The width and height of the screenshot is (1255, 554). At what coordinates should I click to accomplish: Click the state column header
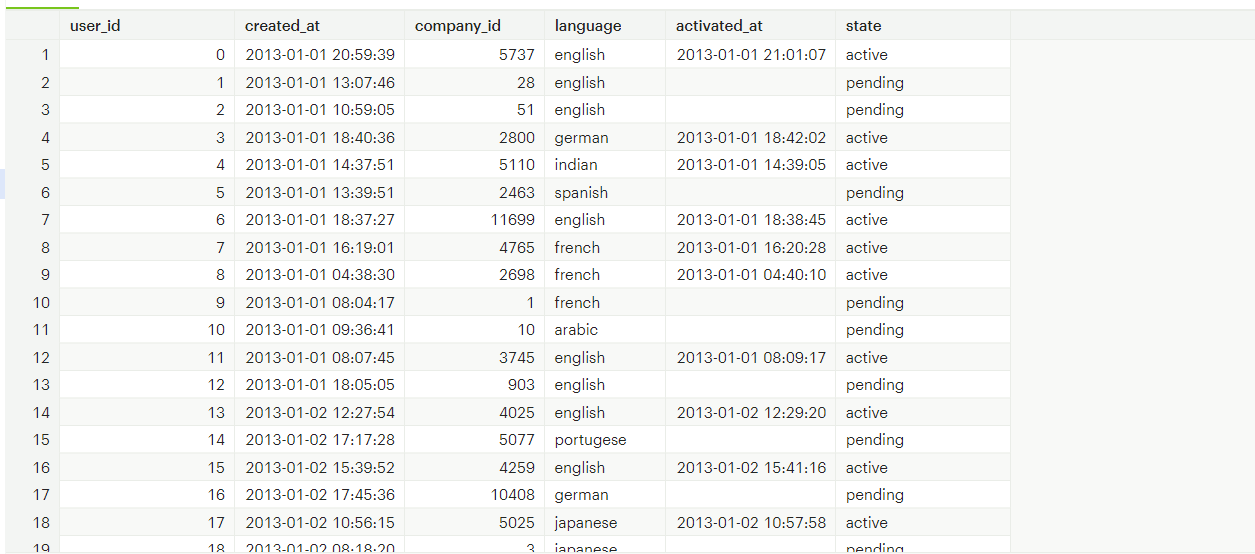(923, 25)
